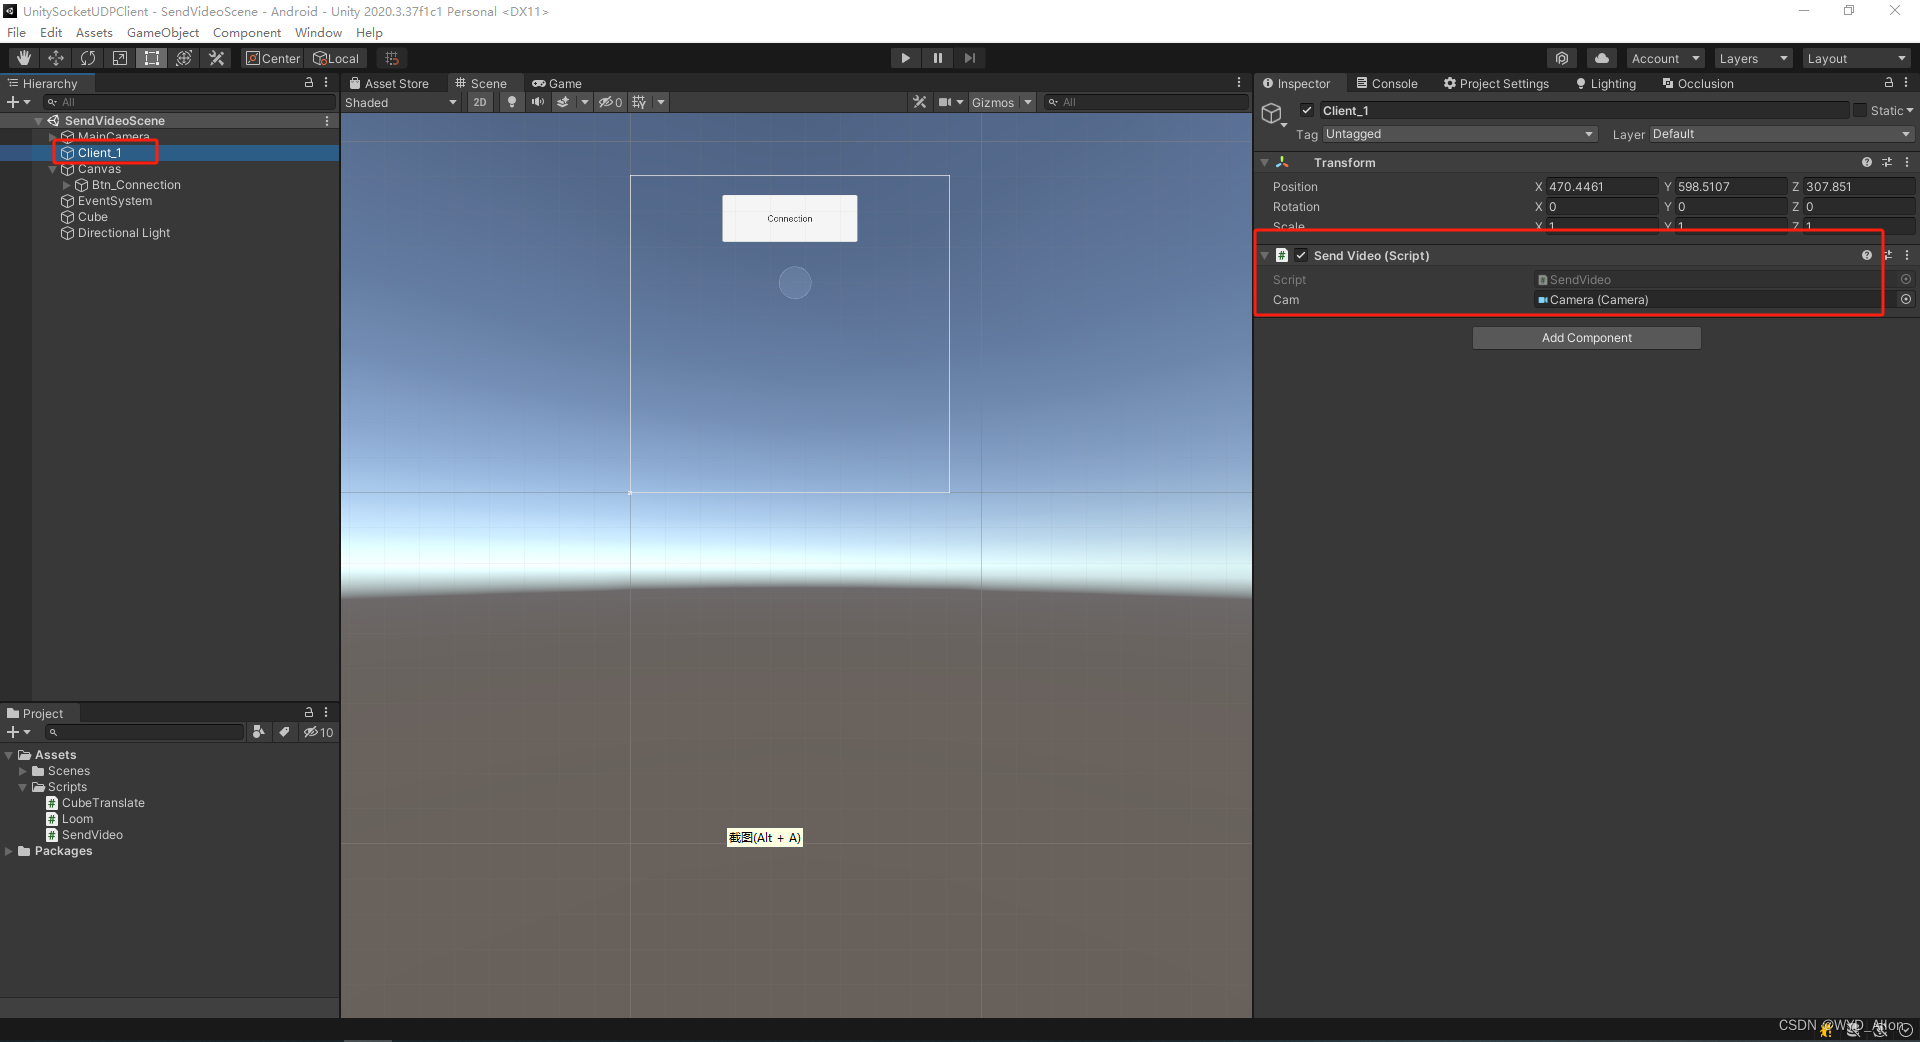Select the Move tool

tap(55, 57)
